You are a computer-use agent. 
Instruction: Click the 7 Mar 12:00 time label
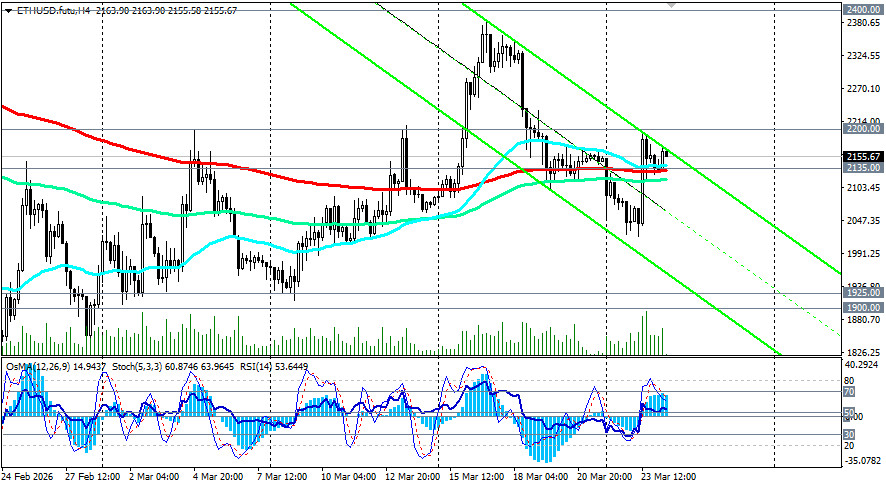click(282, 477)
